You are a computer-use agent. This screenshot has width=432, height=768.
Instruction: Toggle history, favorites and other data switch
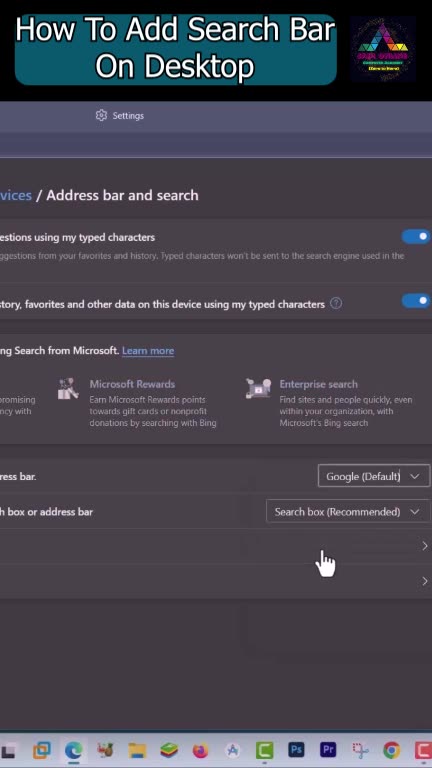coord(416,301)
